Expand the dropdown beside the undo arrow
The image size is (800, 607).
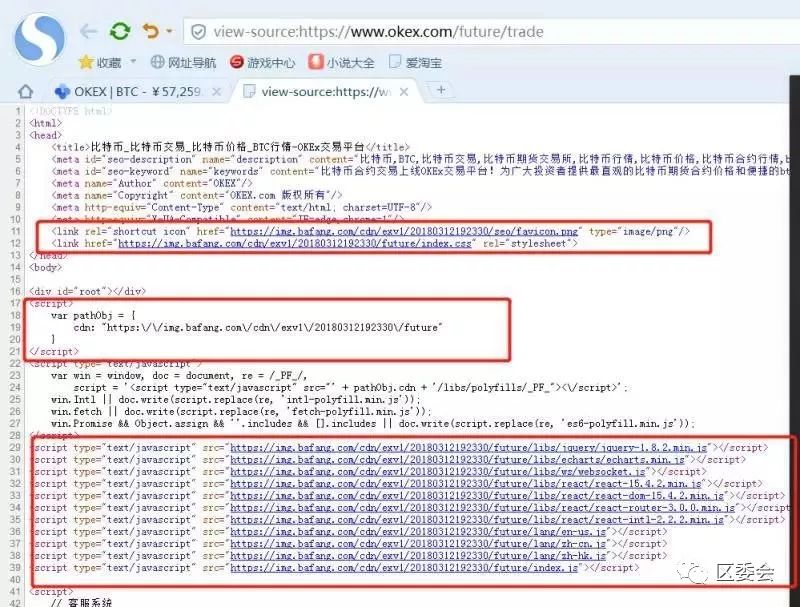(x=168, y=33)
